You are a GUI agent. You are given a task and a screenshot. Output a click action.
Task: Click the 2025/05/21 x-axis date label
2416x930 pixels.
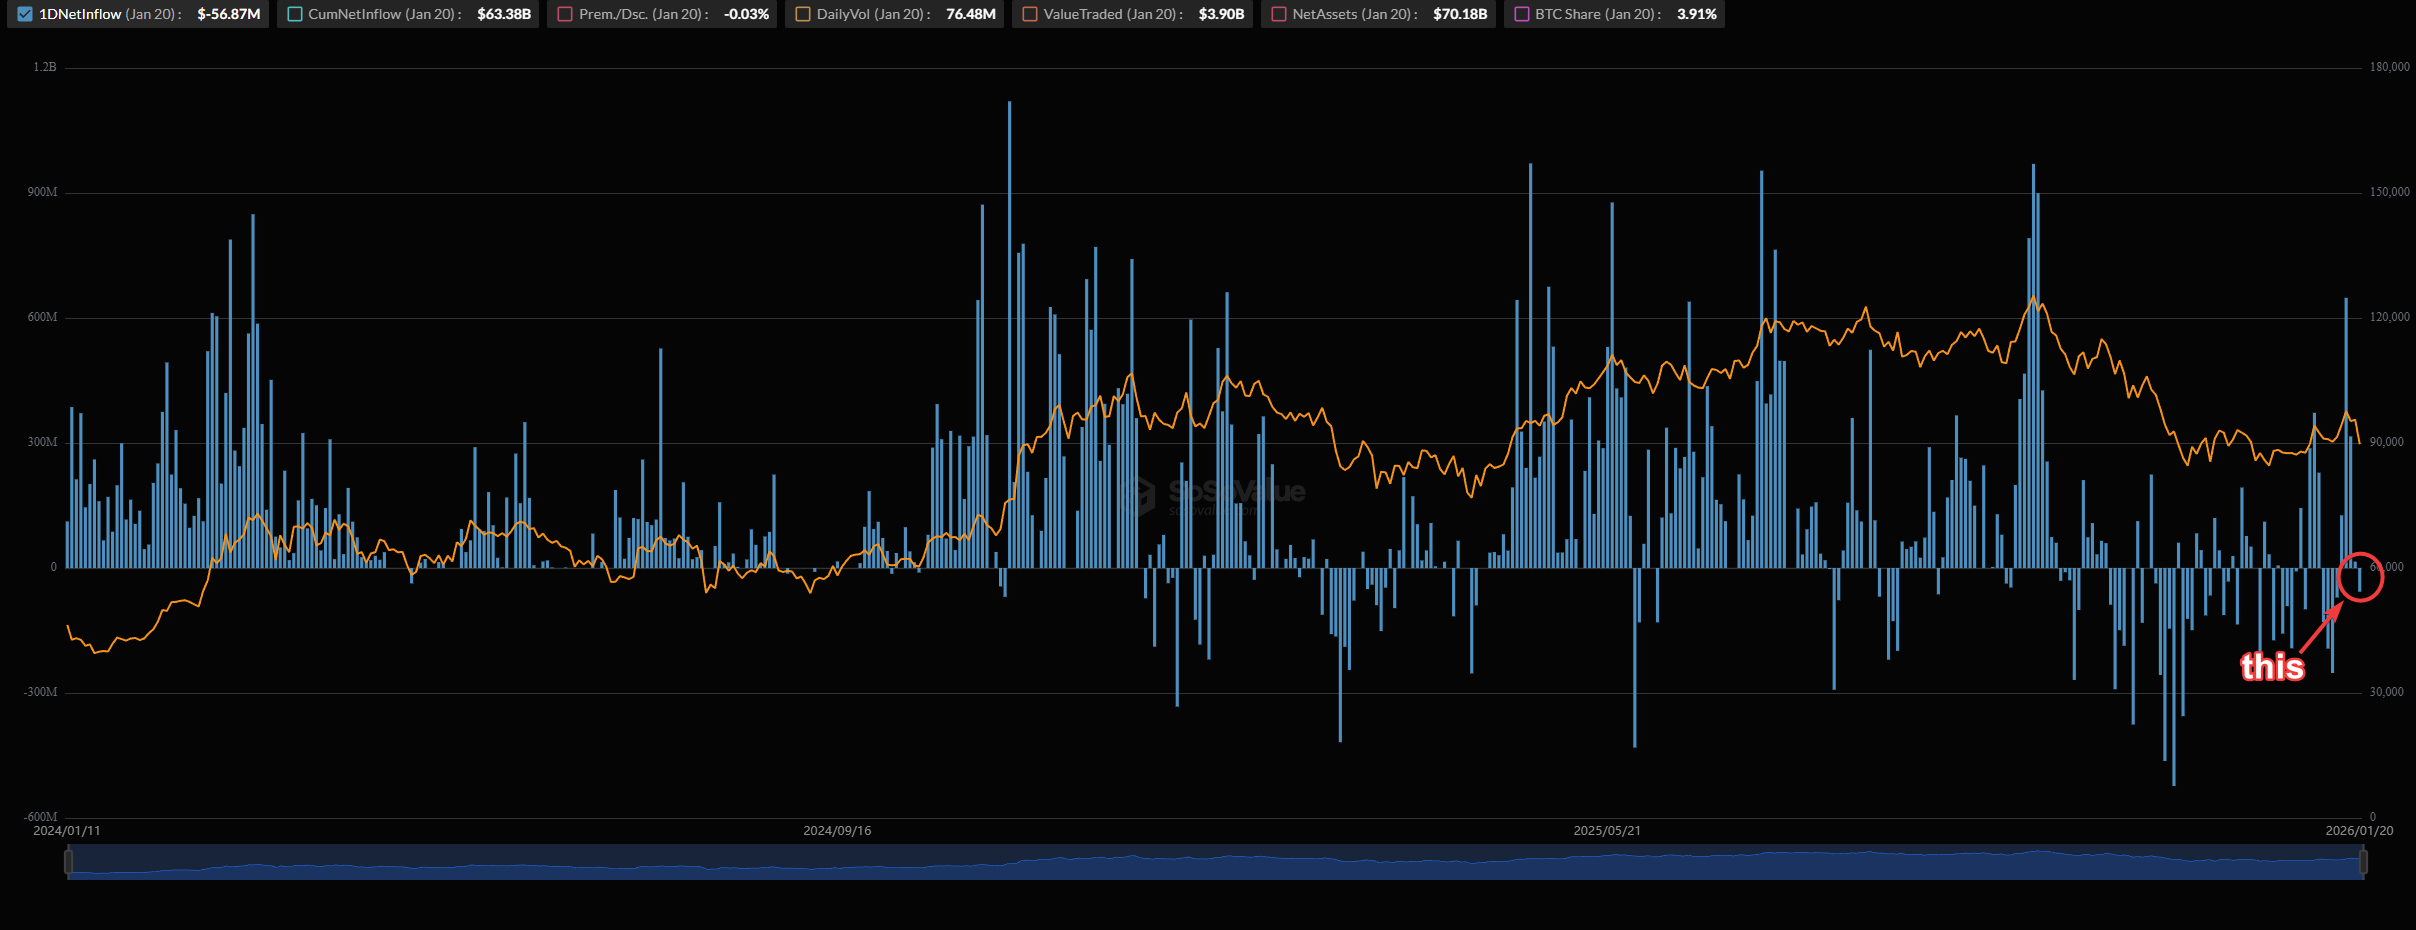click(x=1607, y=831)
